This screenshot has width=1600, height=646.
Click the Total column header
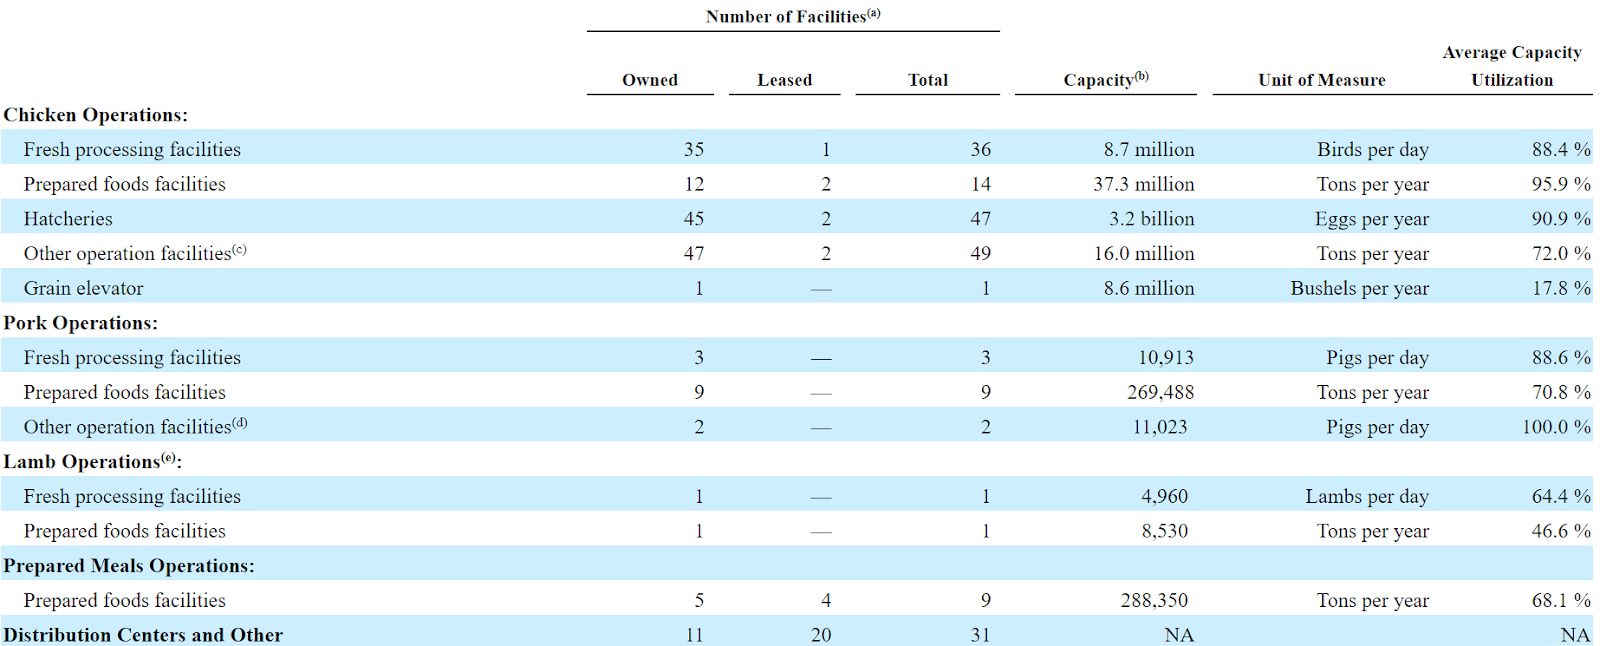928,80
